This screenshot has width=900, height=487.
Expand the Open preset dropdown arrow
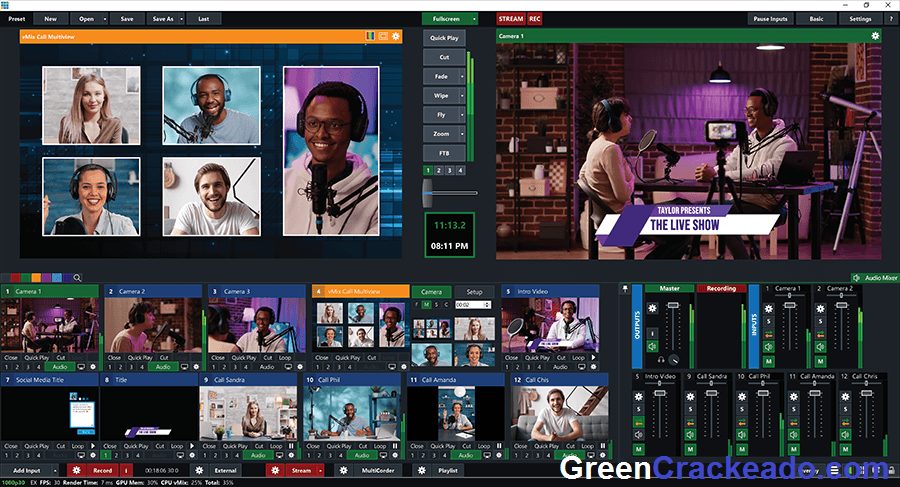point(102,19)
